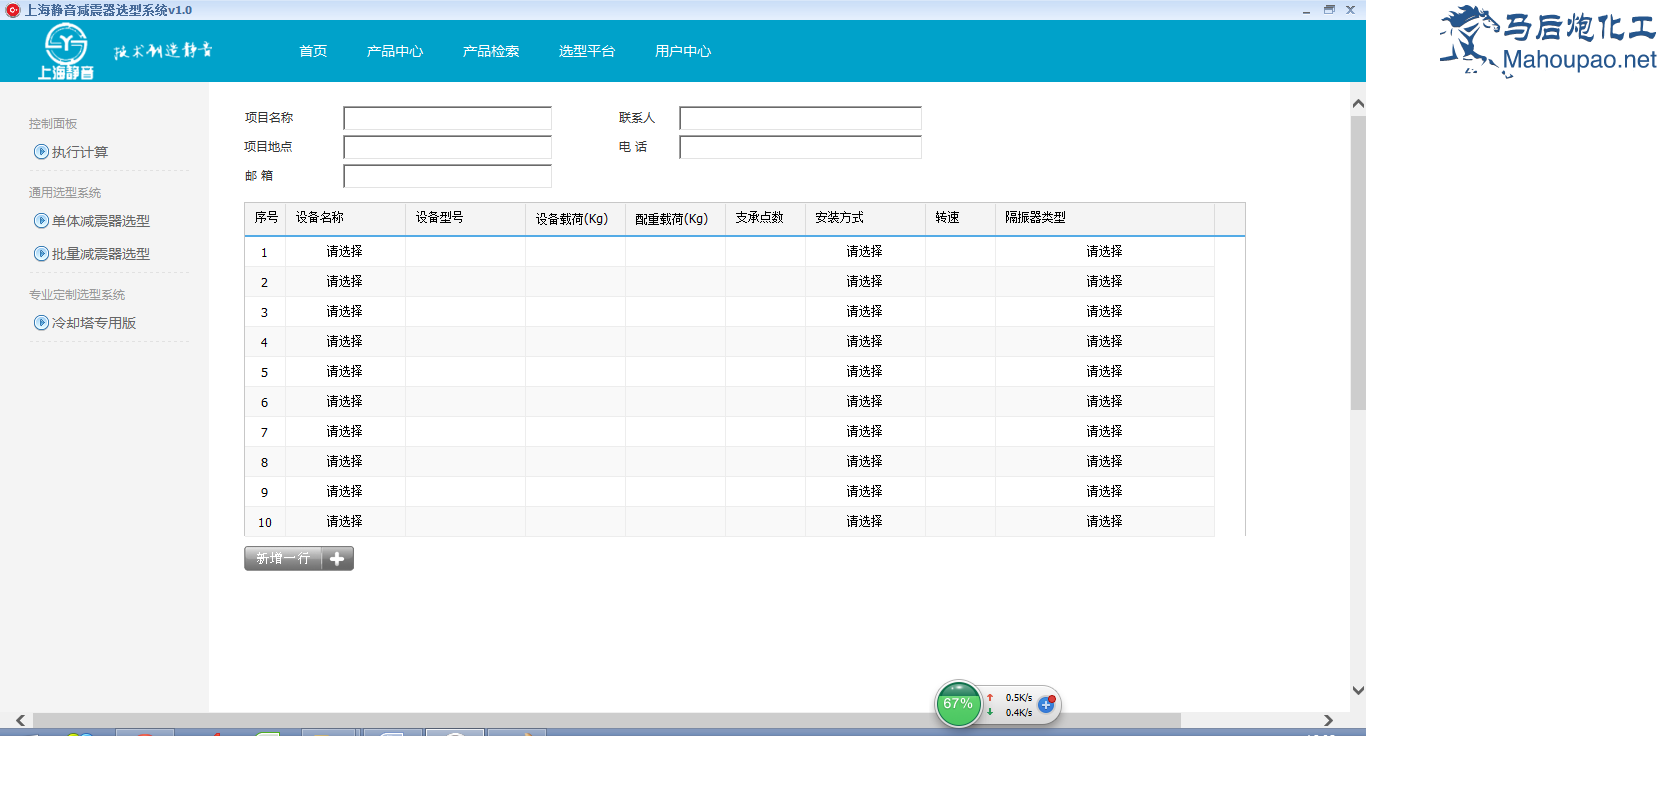Image resolution: width=1664 pixels, height=804 pixels.
Task: Open 冷却塔专用版 in sidebar
Action: click(94, 323)
